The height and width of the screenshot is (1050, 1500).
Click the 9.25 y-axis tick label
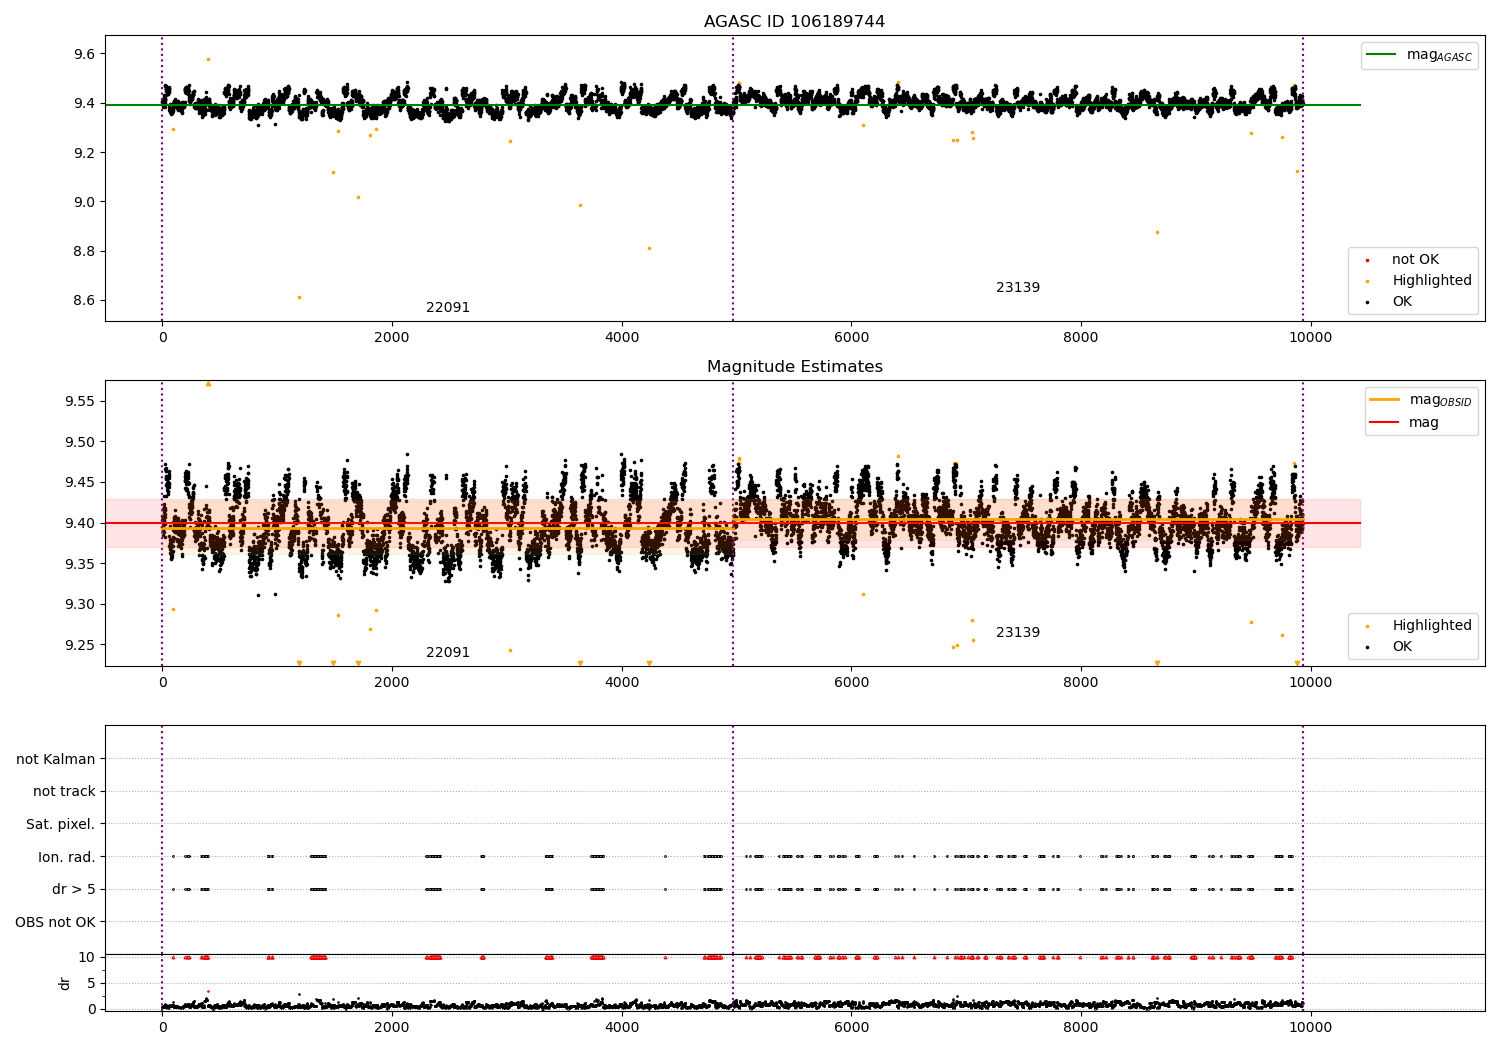point(80,645)
